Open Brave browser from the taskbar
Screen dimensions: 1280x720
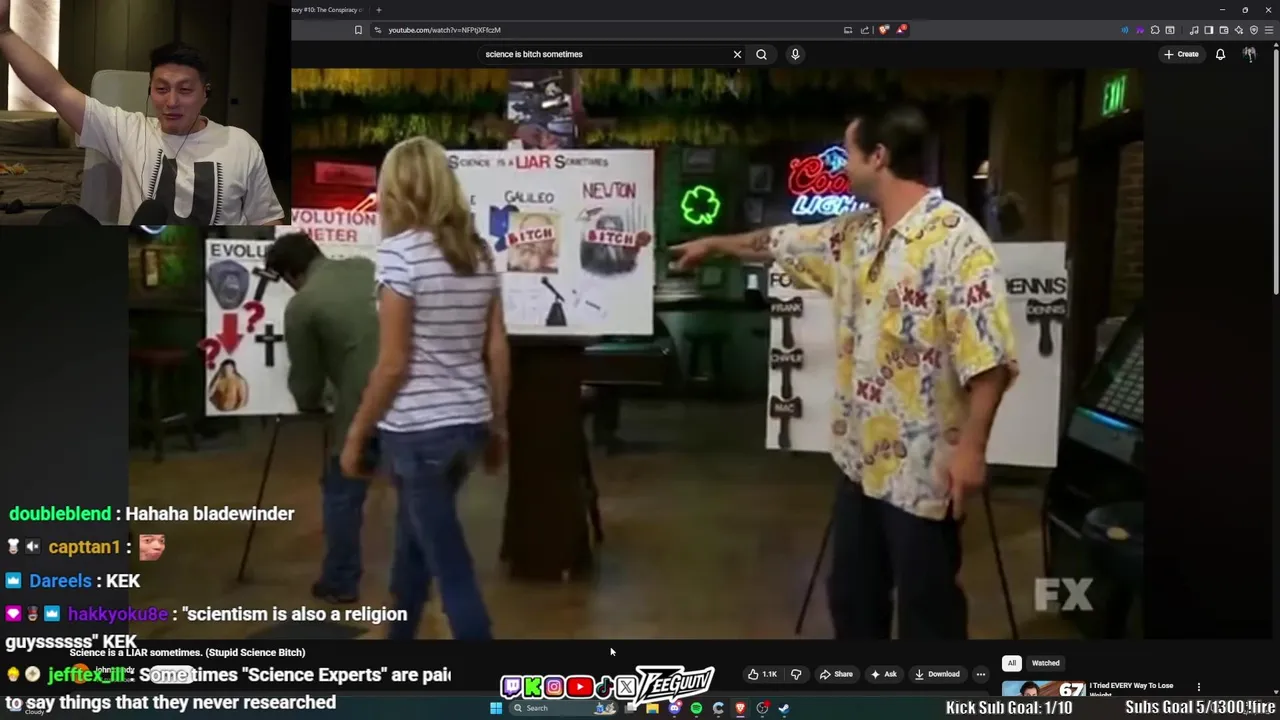coord(740,708)
